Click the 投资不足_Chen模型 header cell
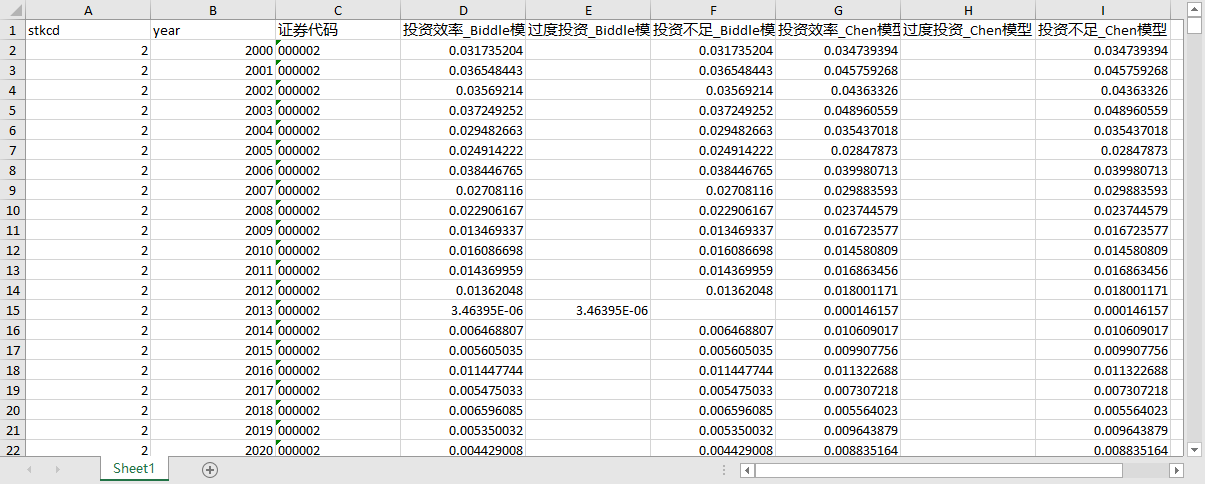1205x484 pixels. (1103, 30)
